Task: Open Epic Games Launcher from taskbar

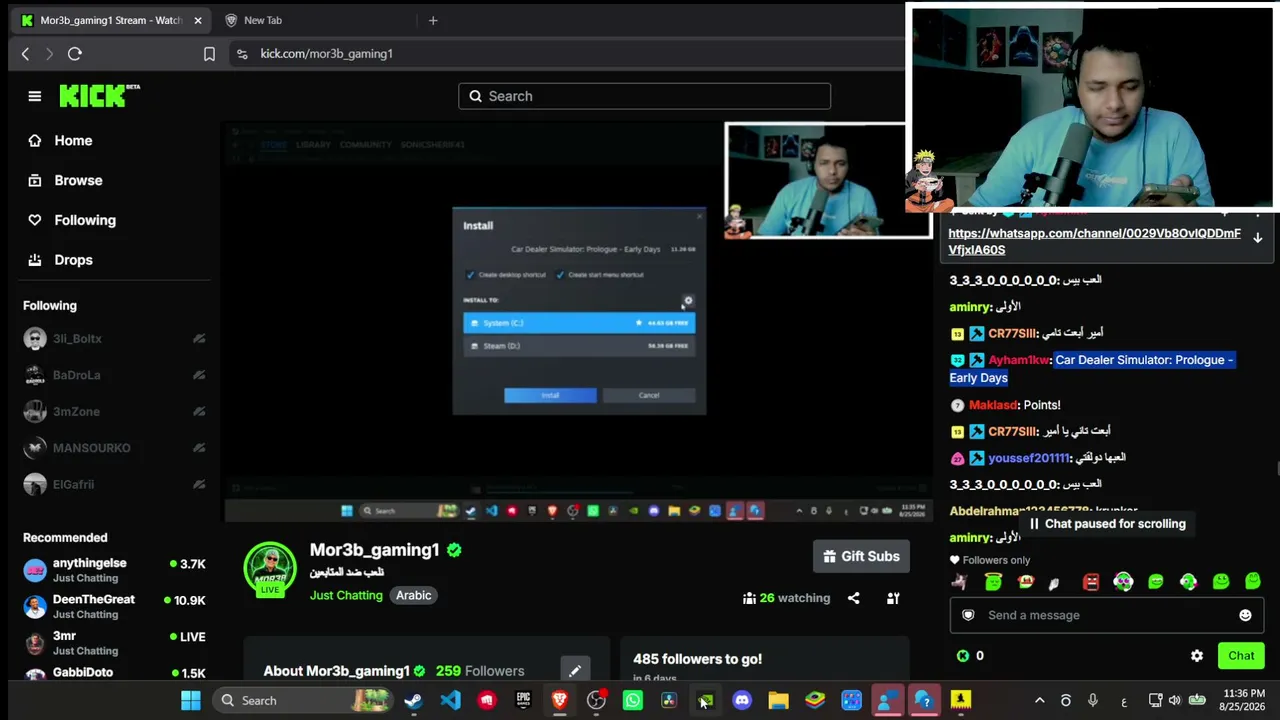Action: click(x=523, y=701)
